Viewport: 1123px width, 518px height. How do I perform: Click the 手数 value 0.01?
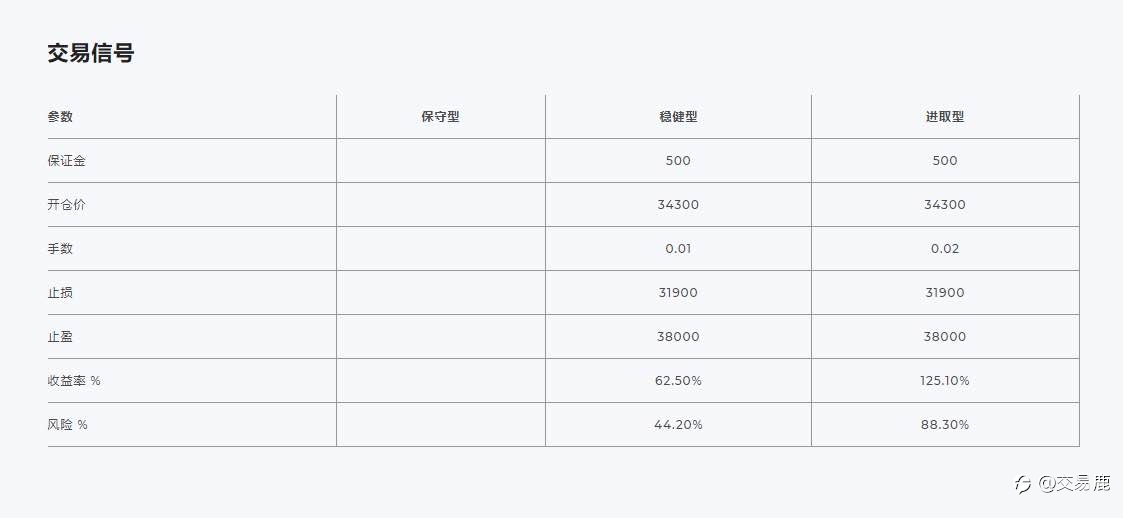678,249
